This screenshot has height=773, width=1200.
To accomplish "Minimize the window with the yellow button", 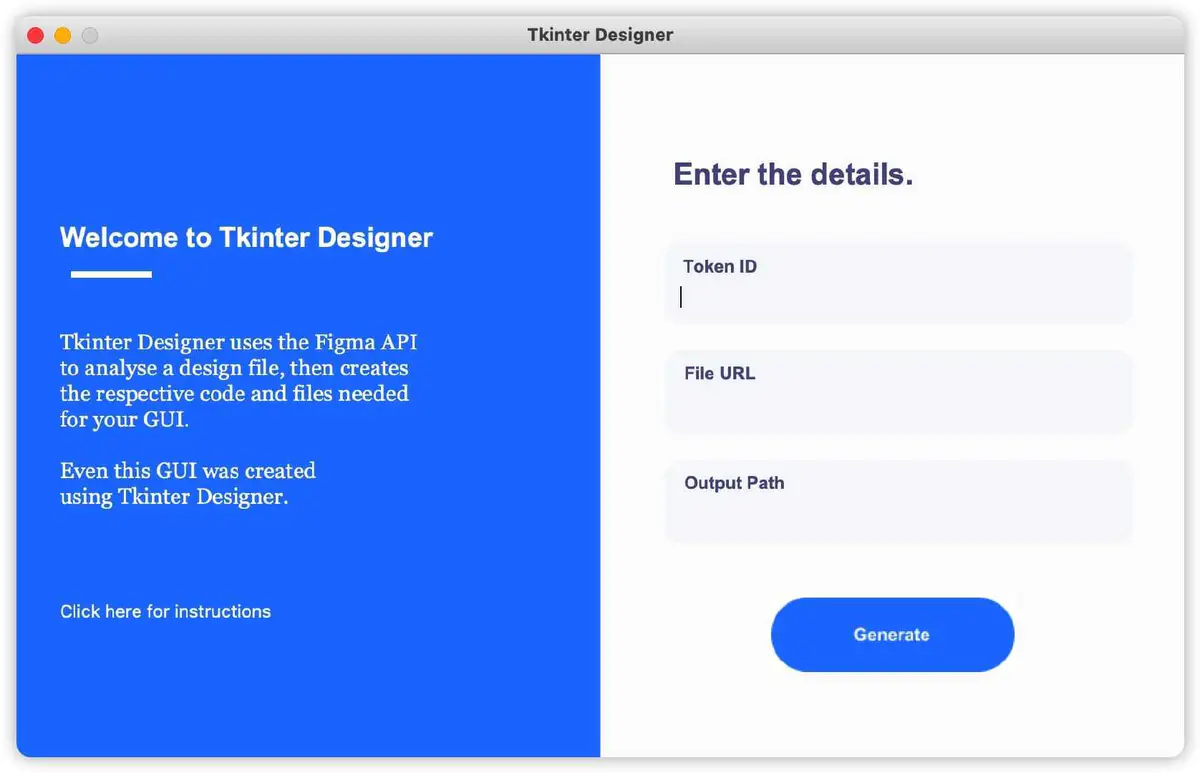I will click(x=62, y=35).
